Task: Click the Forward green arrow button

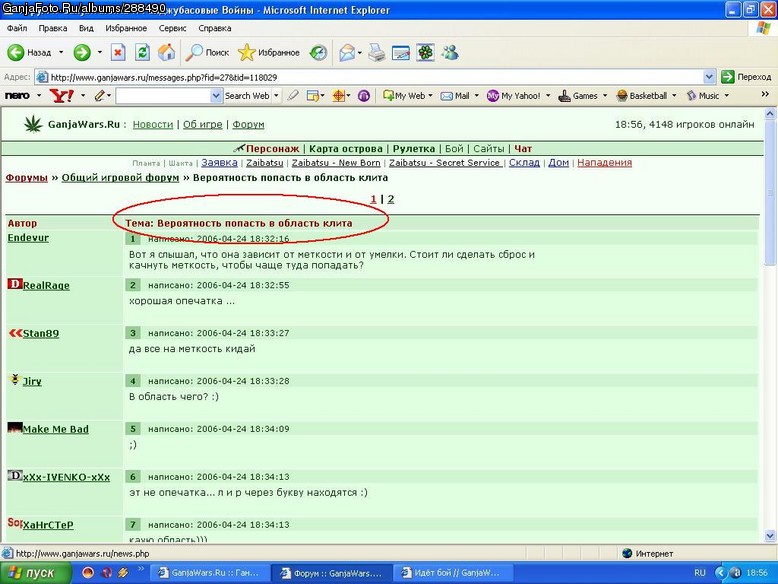Action: (x=82, y=52)
